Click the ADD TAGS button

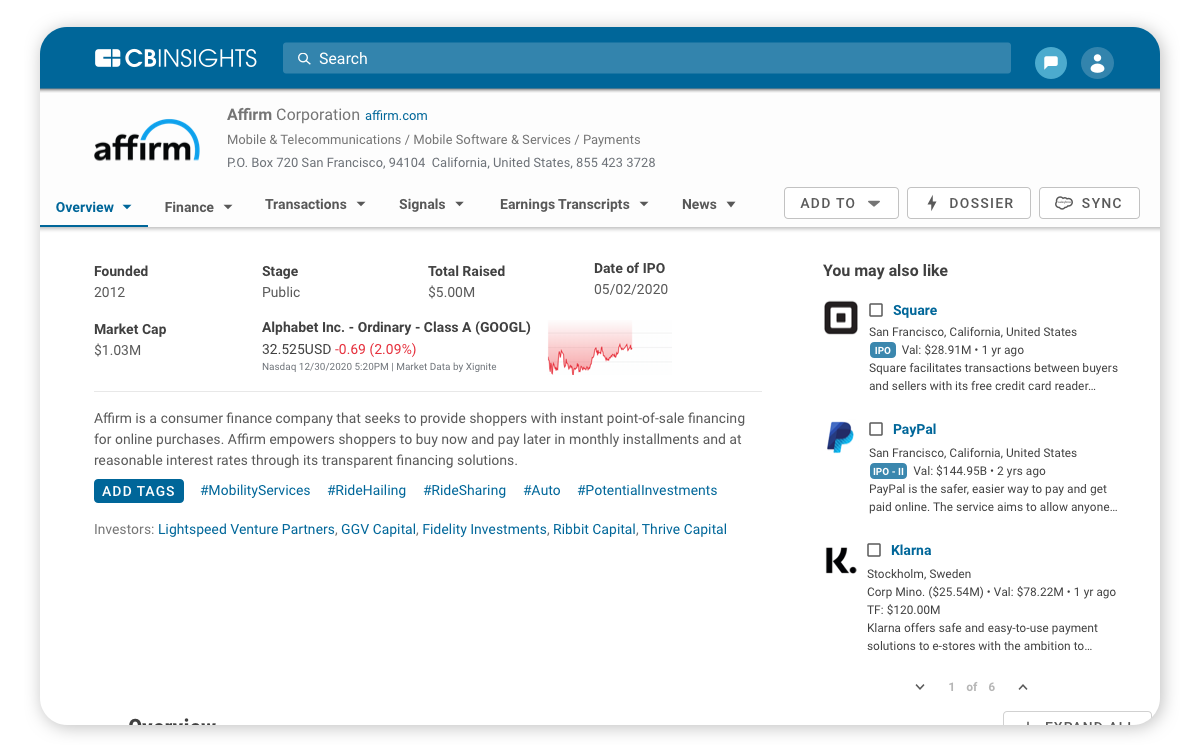pos(139,491)
